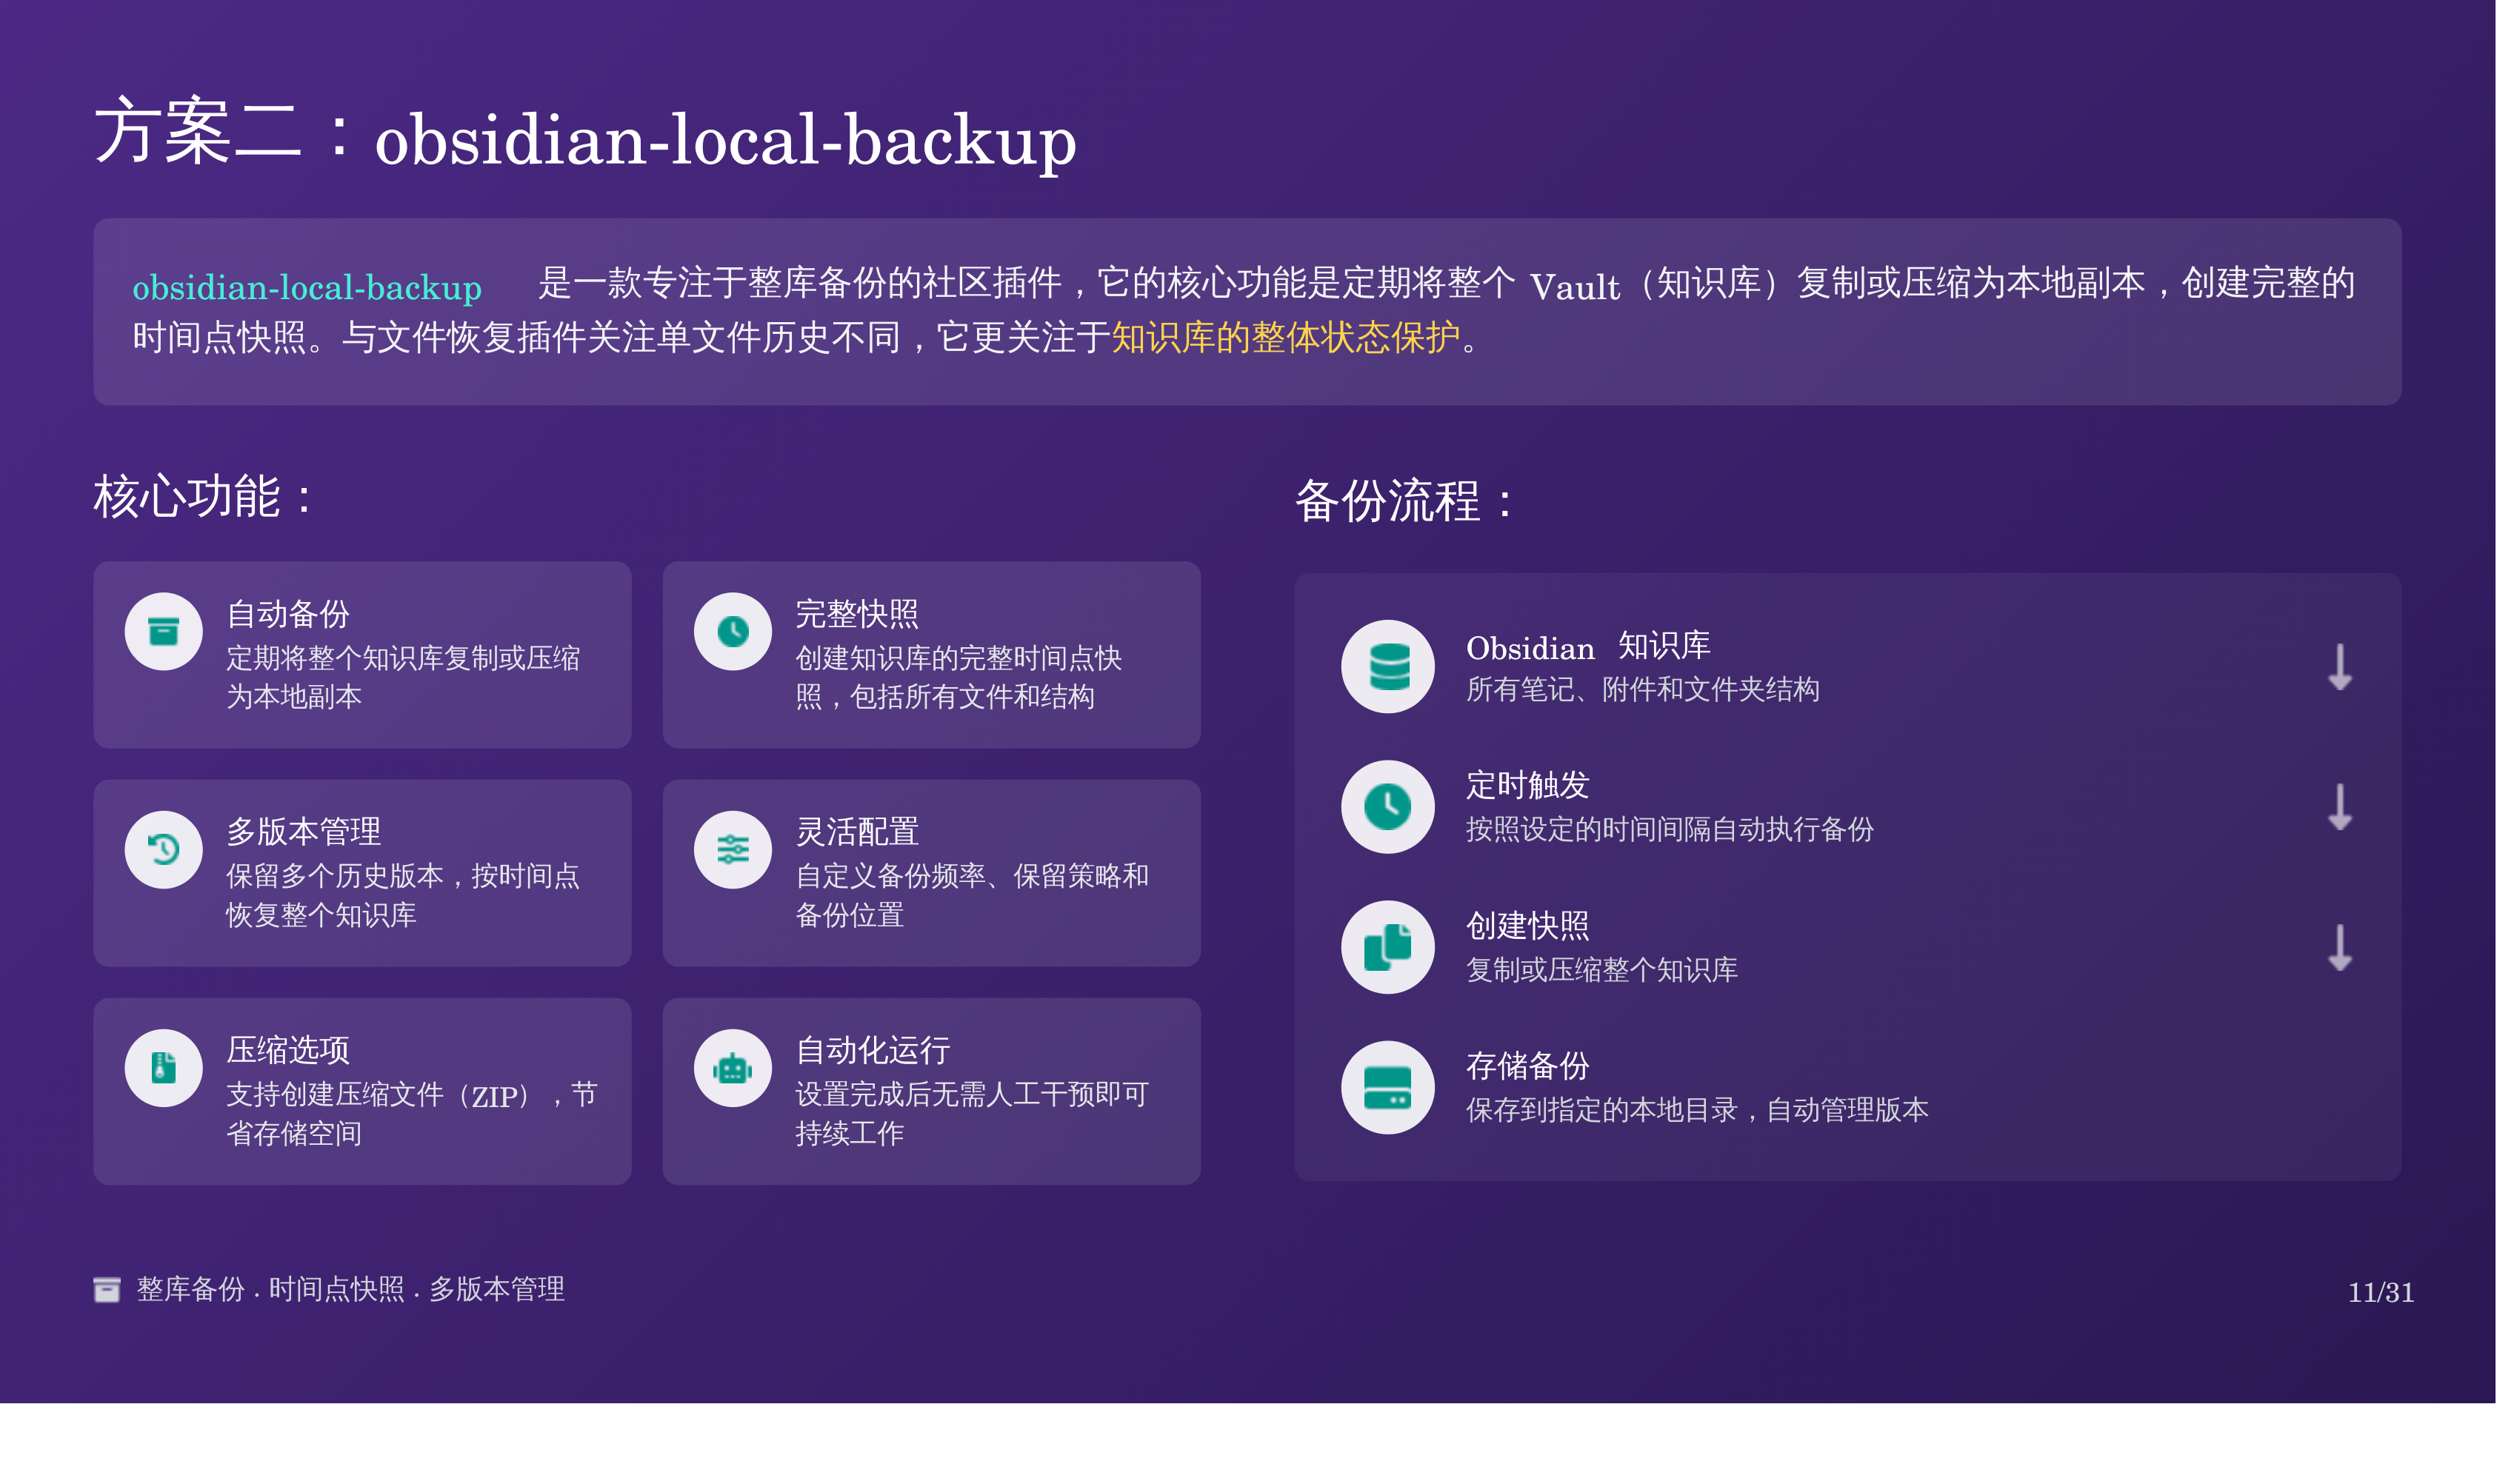Click the database icon for Obsidian 知识库
Screen dimensions: 2497x1484
(1388, 667)
